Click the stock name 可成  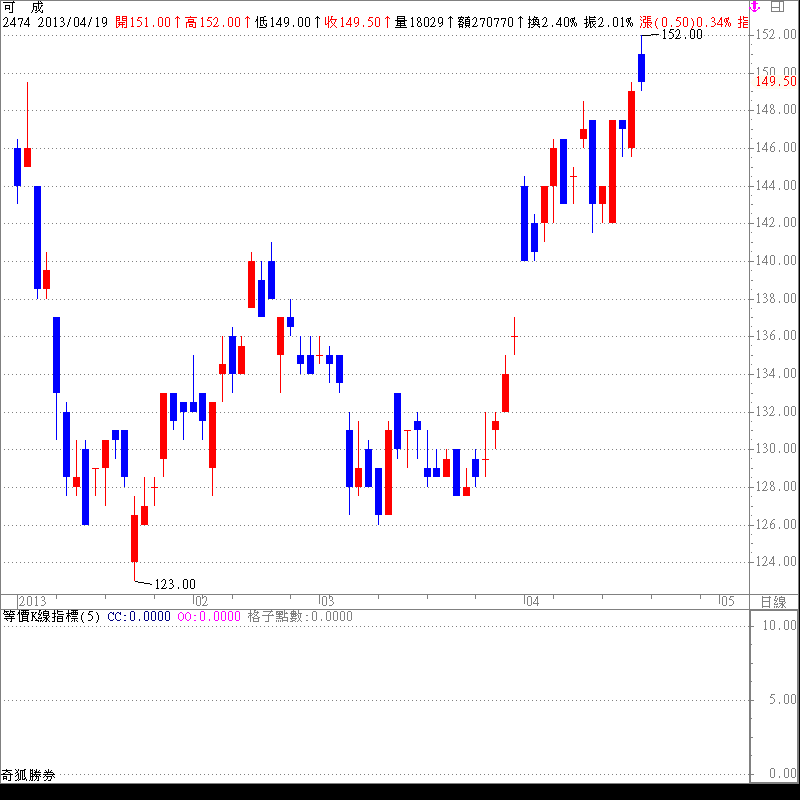23,7
